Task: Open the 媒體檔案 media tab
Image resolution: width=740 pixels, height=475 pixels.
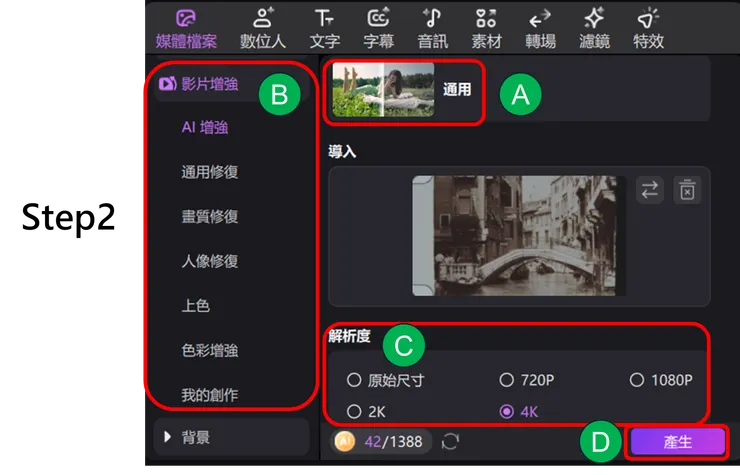Action: (x=186, y=29)
